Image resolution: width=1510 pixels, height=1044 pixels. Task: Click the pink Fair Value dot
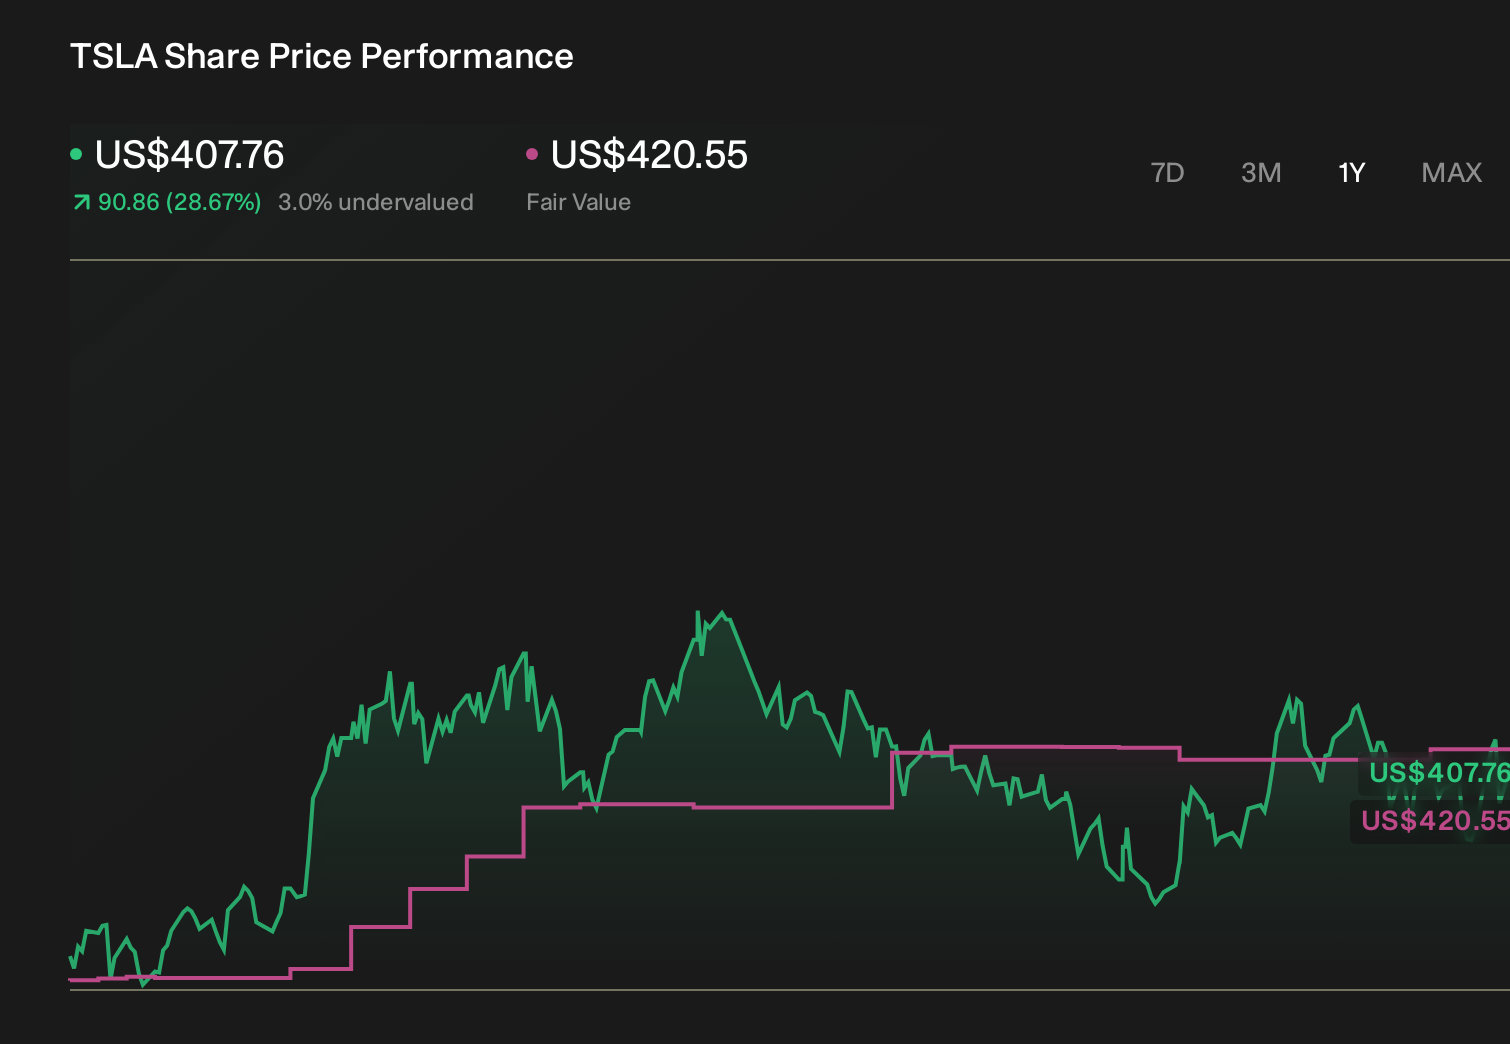coord(532,154)
